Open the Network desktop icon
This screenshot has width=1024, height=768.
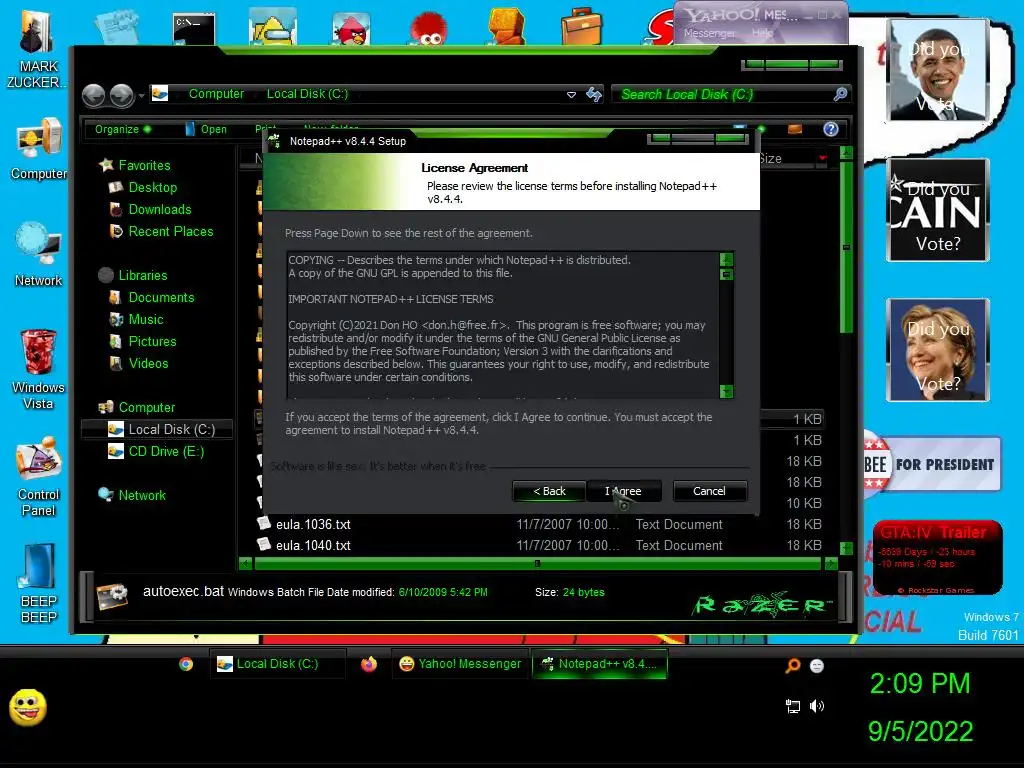pyautogui.click(x=38, y=255)
